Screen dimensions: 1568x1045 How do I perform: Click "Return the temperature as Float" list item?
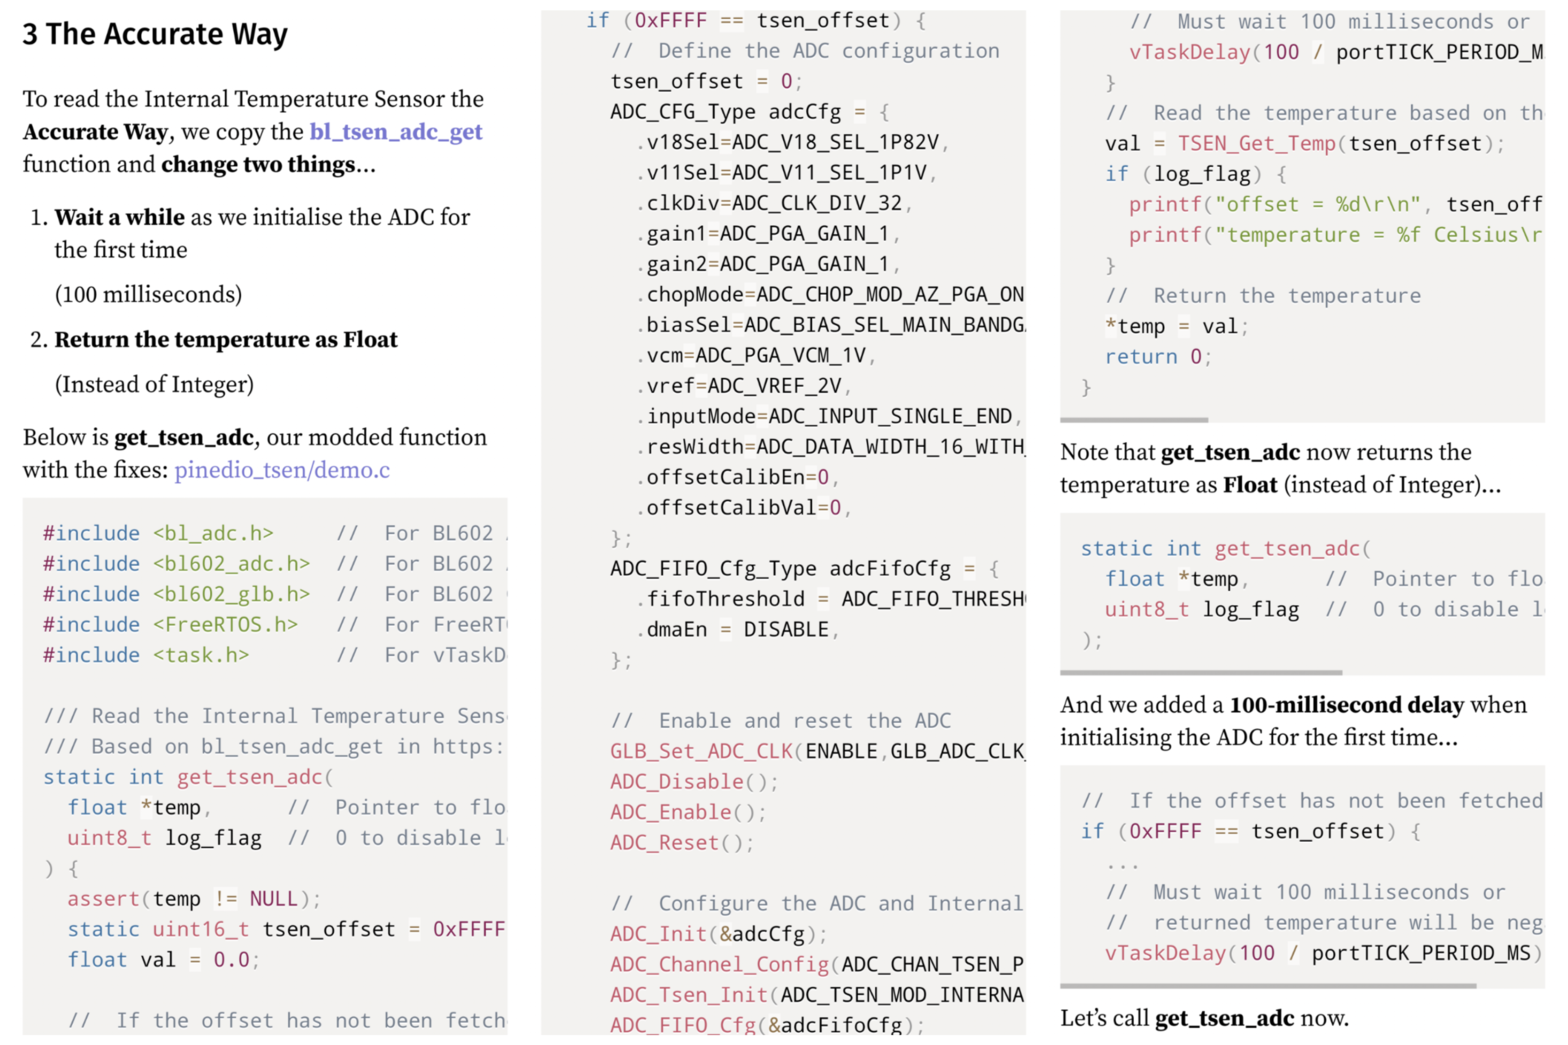226,340
